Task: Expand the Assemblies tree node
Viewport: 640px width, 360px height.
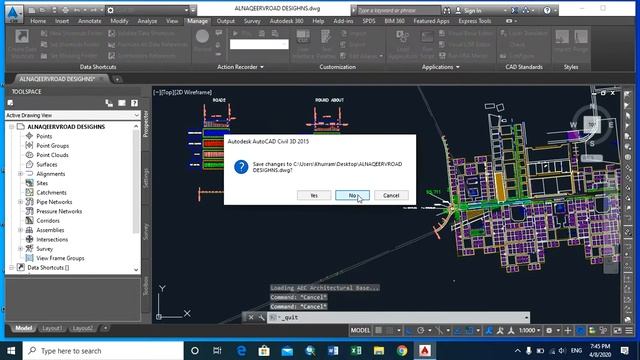Action: point(20,230)
